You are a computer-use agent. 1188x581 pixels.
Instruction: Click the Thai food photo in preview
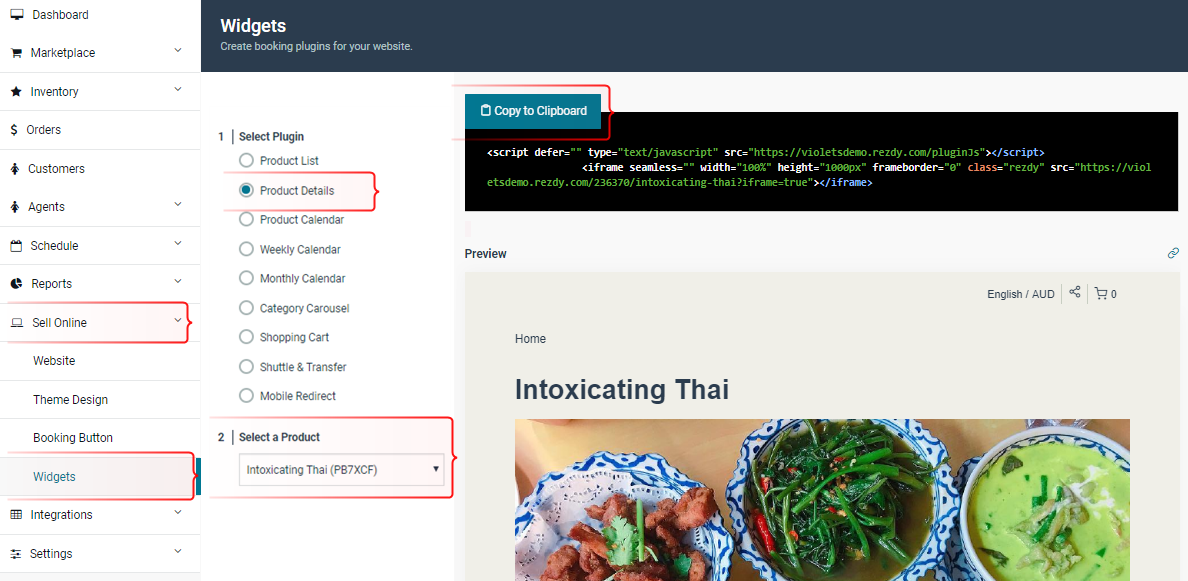(822, 500)
